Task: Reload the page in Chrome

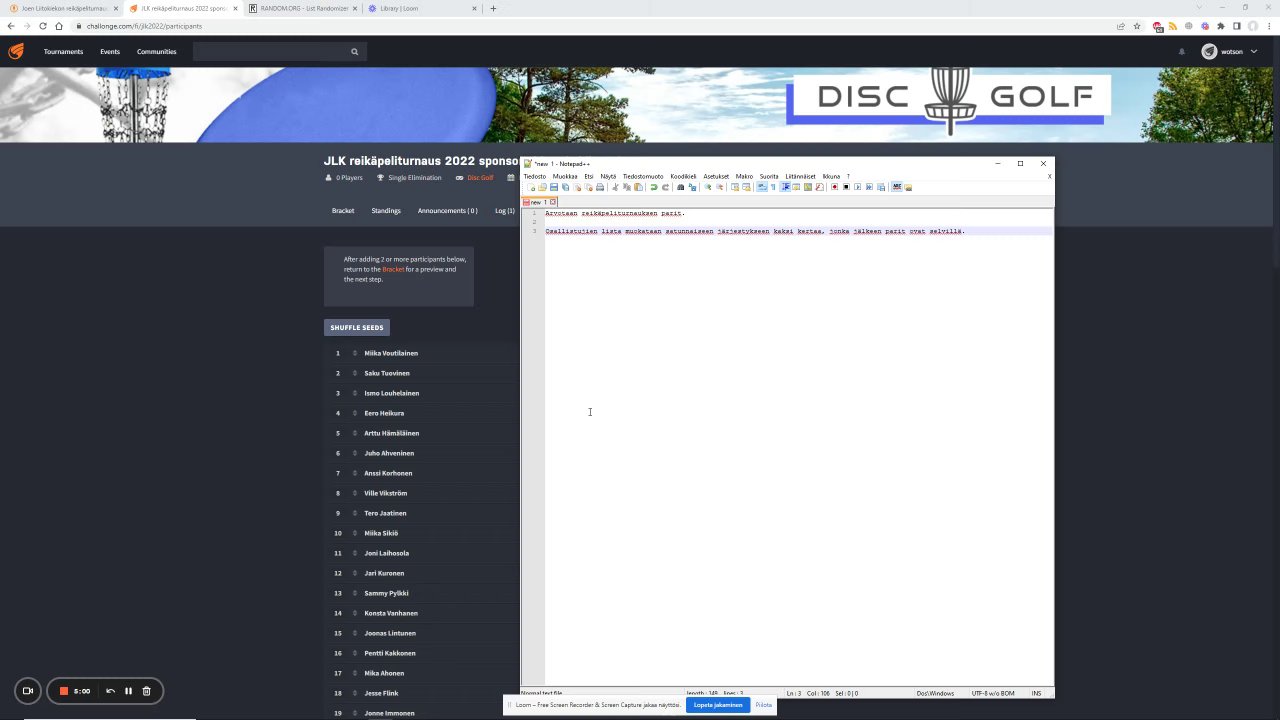Action: point(43,26)
